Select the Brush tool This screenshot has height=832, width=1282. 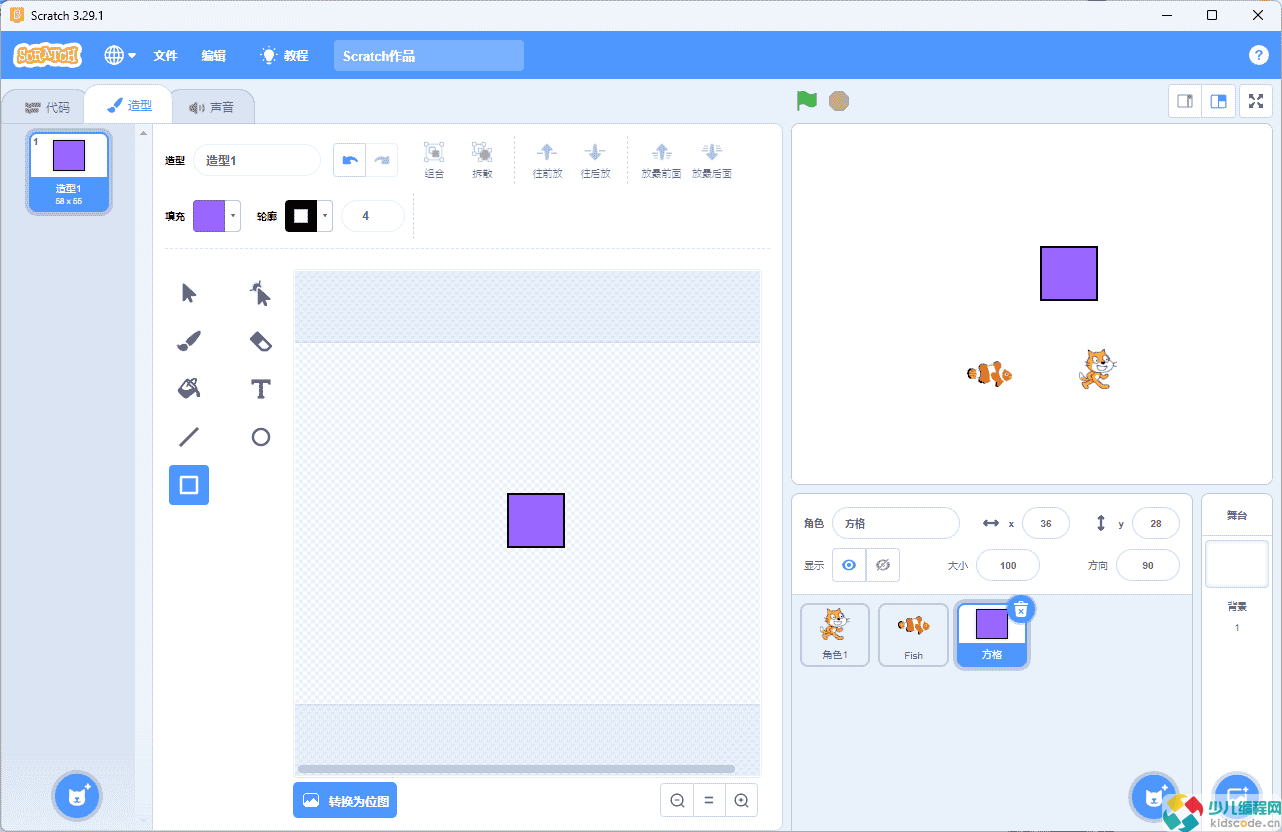click(189, 341)
